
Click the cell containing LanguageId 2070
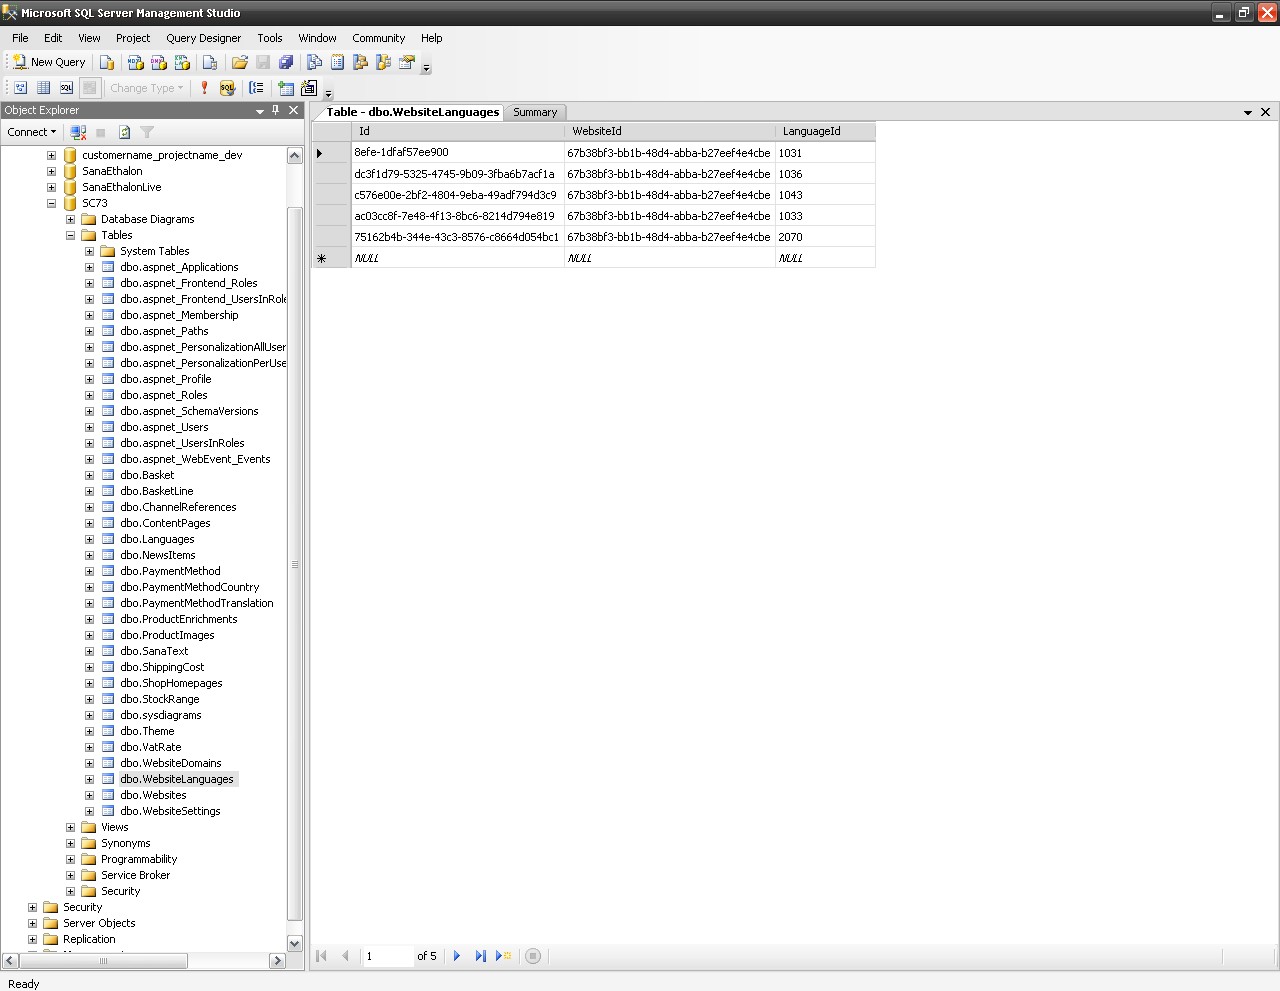[x=825, y=237]
